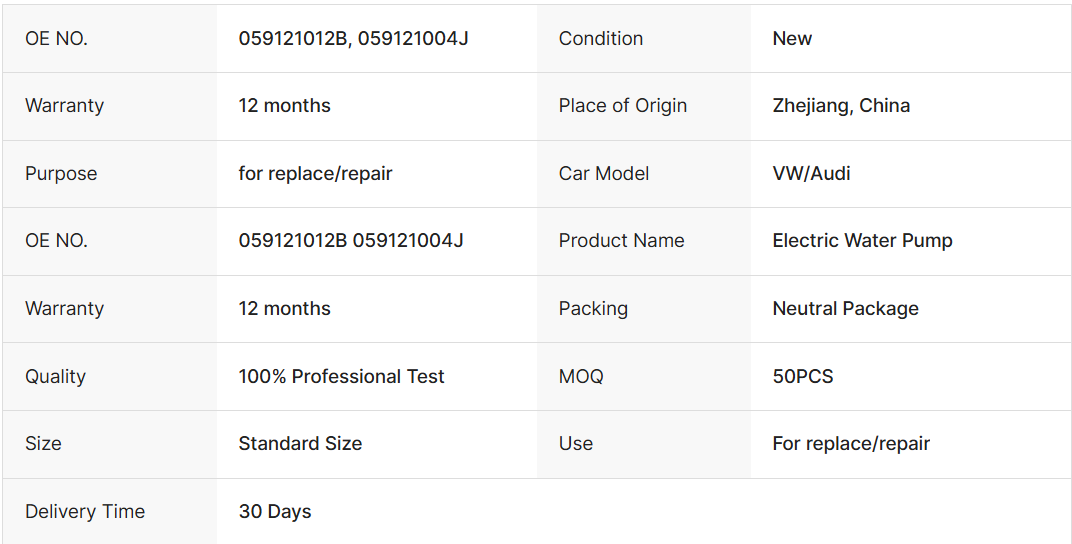Select the '100% Professional Test' value
The image size is (1072, 544).
[341, 377]
